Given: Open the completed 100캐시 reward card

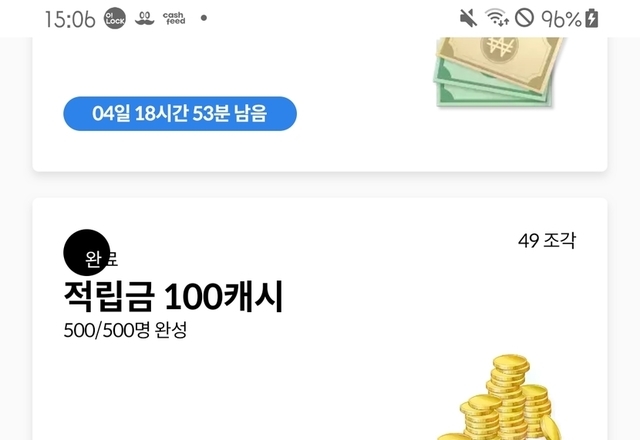Looking at the screenshot, I should coord(320,319).
